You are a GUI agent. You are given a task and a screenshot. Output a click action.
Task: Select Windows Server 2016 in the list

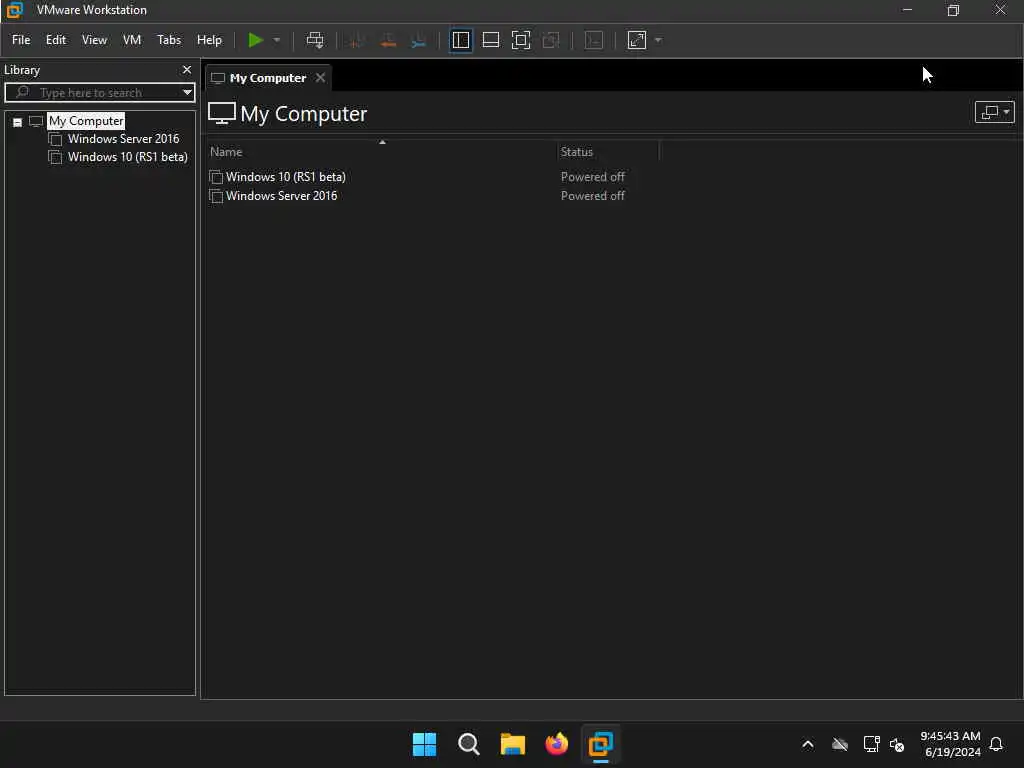(281, 195)
